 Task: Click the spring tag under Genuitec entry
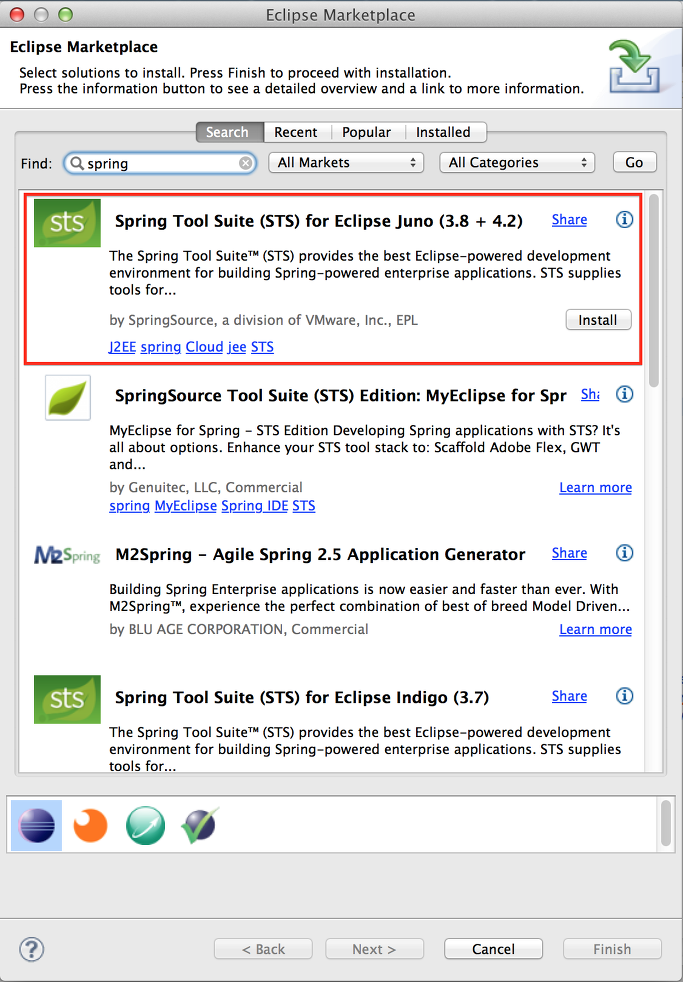[130, 506]
